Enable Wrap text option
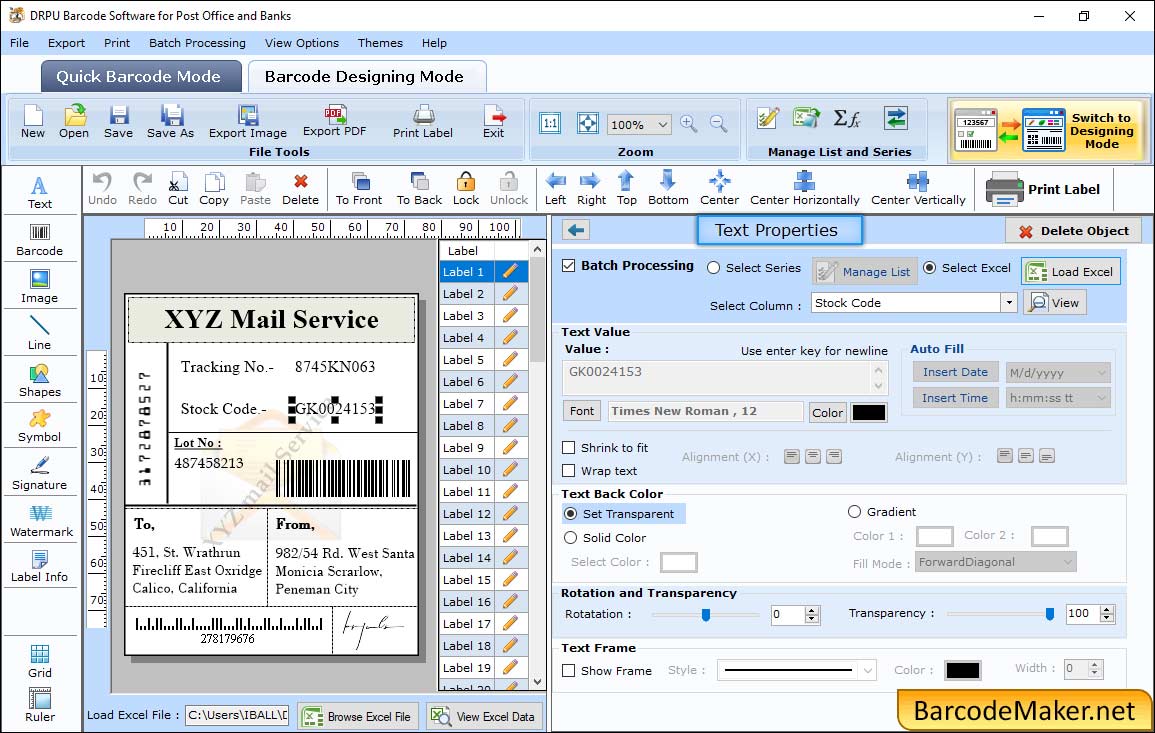Image resolution: width=1155 pixels, height=733 pixels. click(569, 471)
